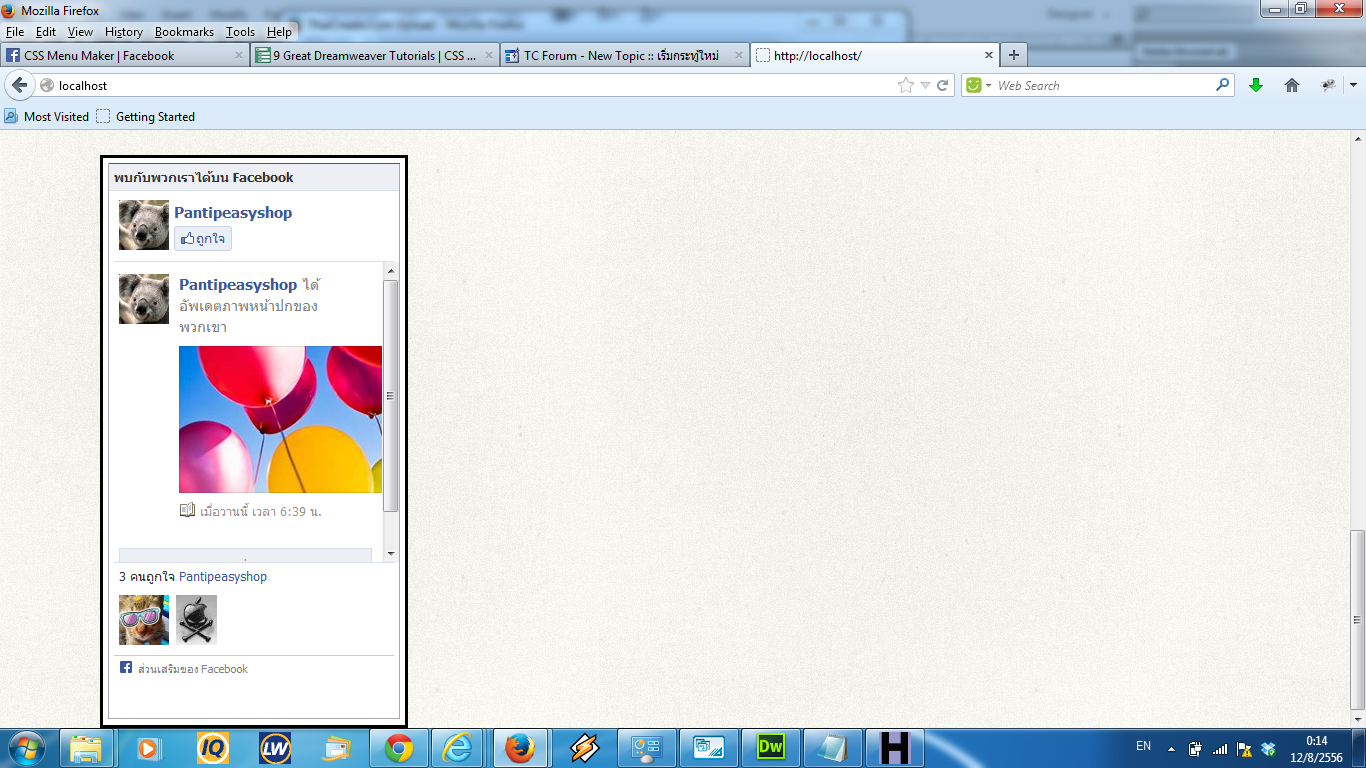Open the LW application on taskbar
This screenshot has height=768, width=1366.
(274, 748)
